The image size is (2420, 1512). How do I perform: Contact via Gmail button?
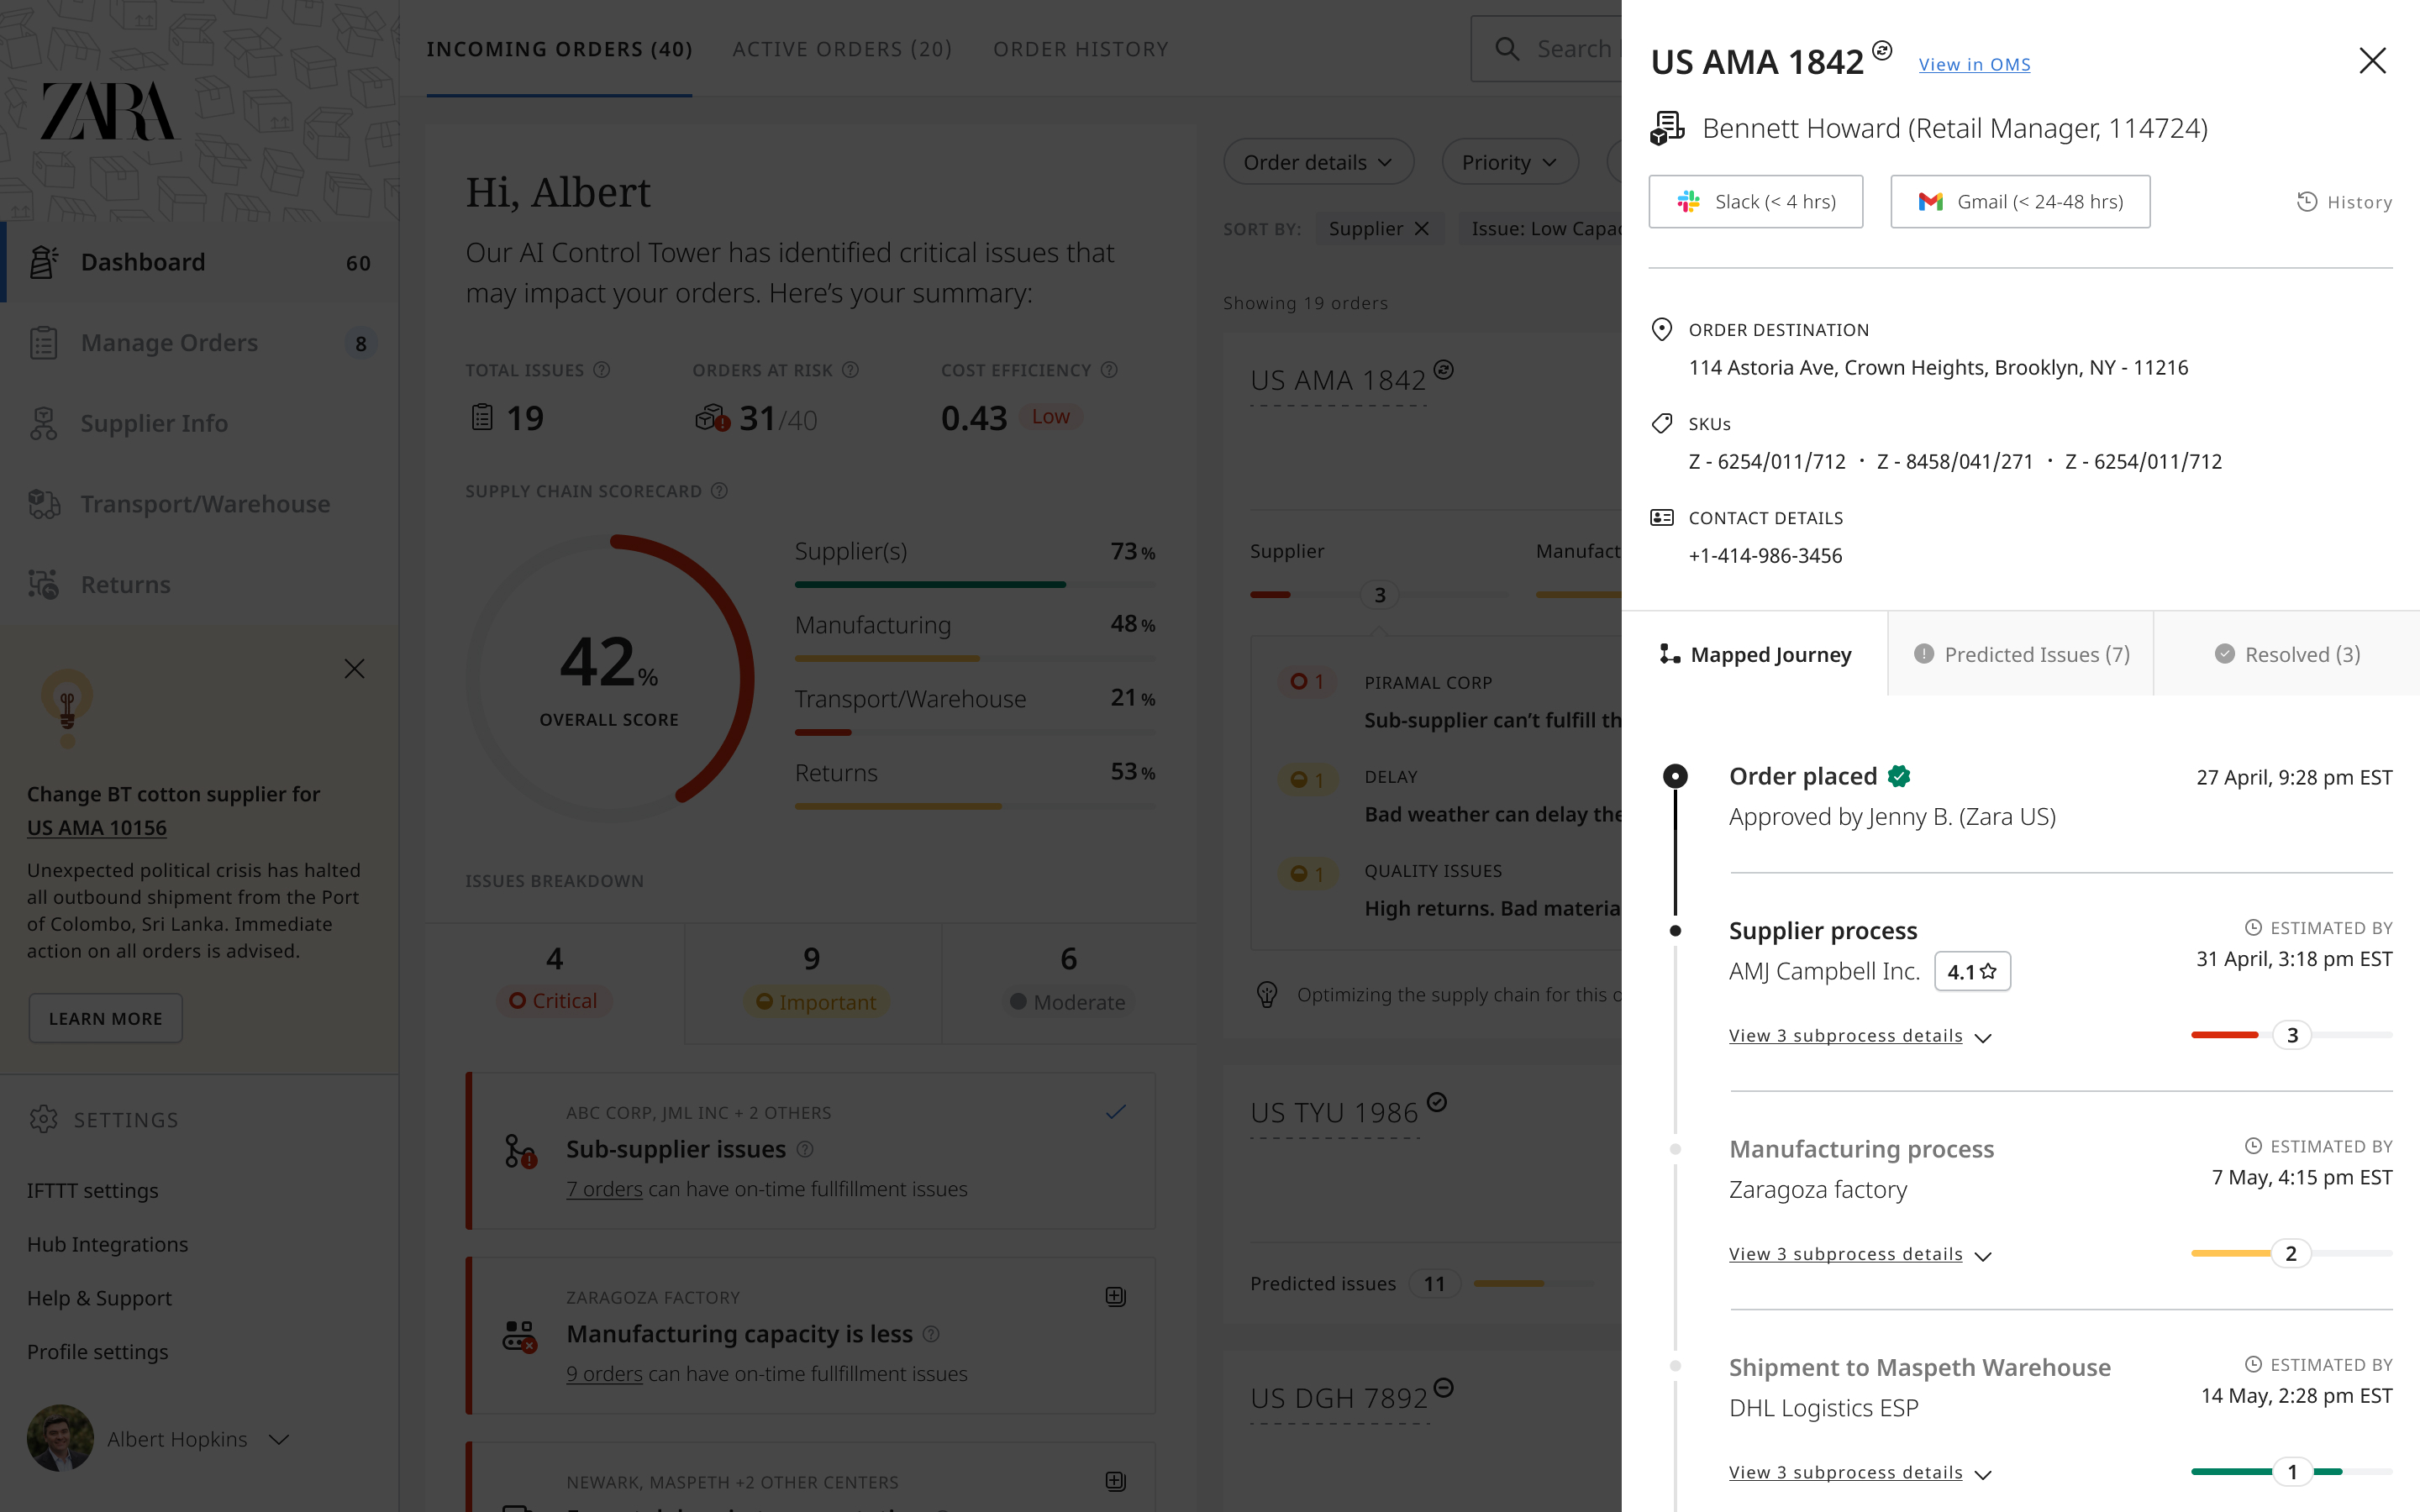click(x=2020, y=202)
